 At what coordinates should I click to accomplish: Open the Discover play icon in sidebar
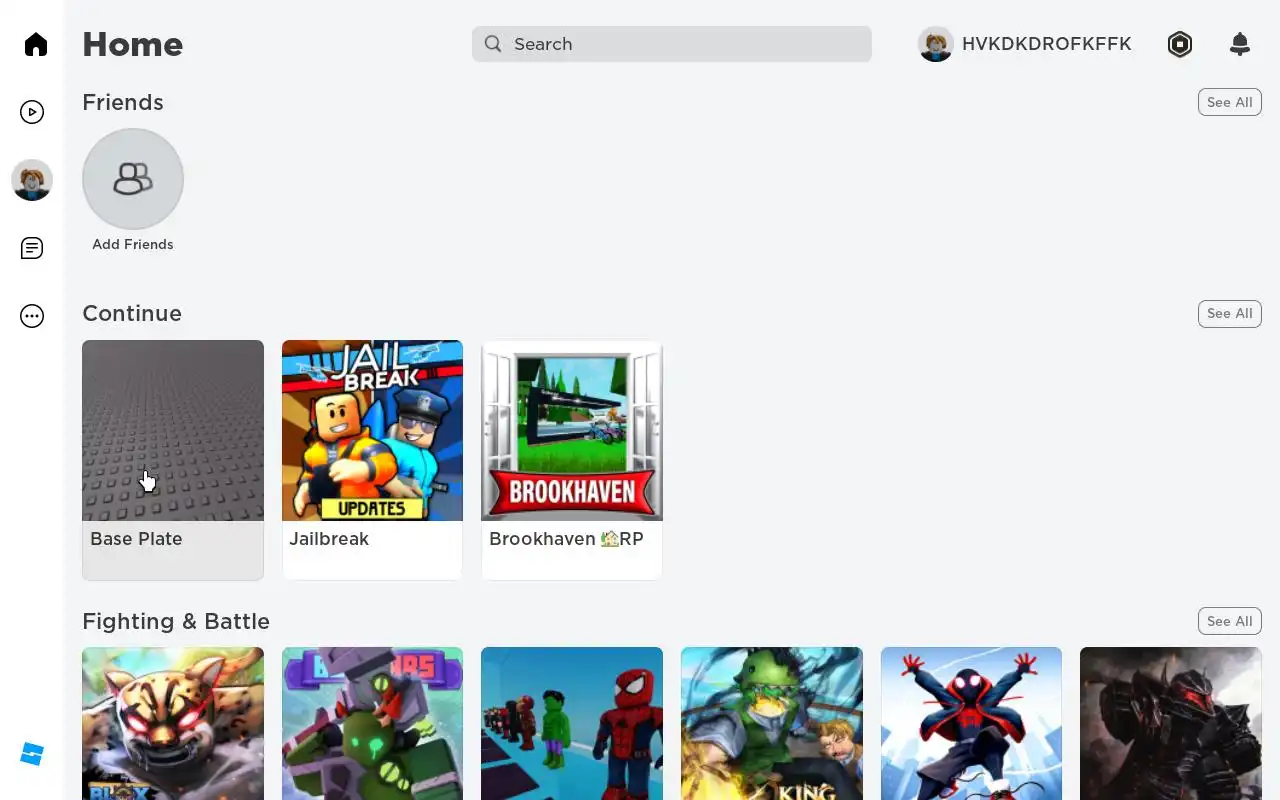click(32, 112)
